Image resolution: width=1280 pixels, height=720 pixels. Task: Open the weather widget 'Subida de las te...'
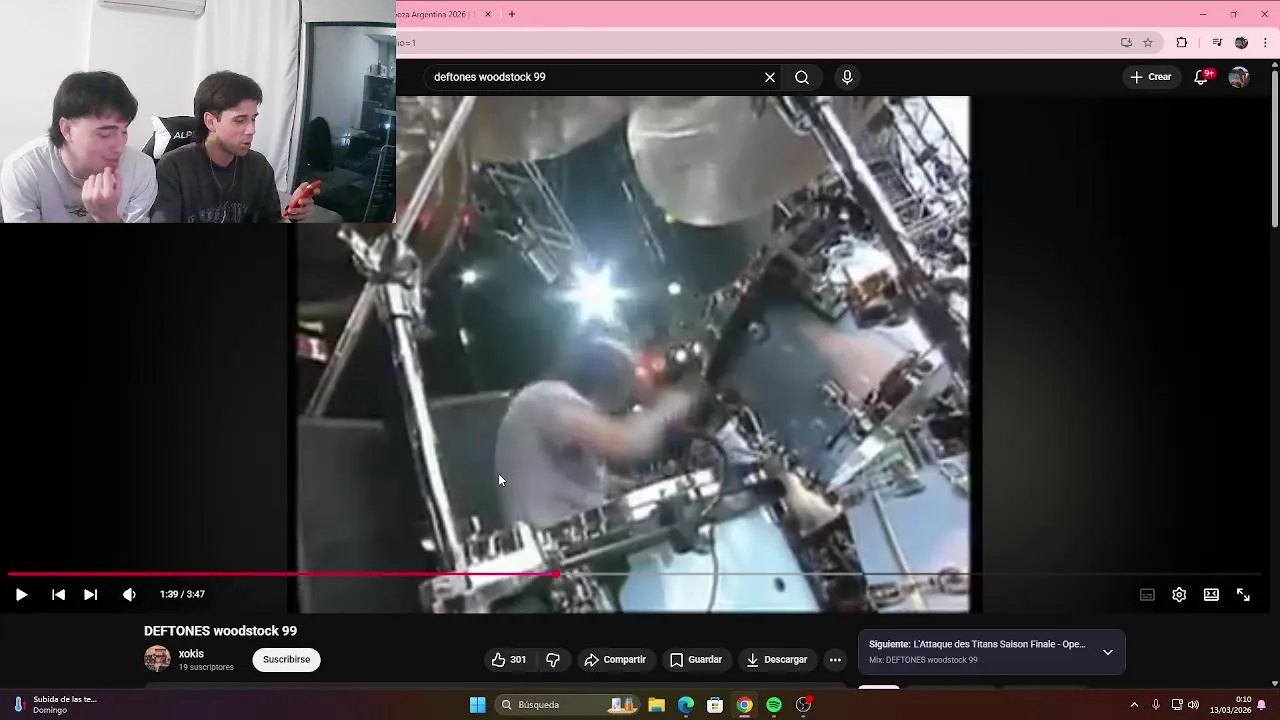55,705
